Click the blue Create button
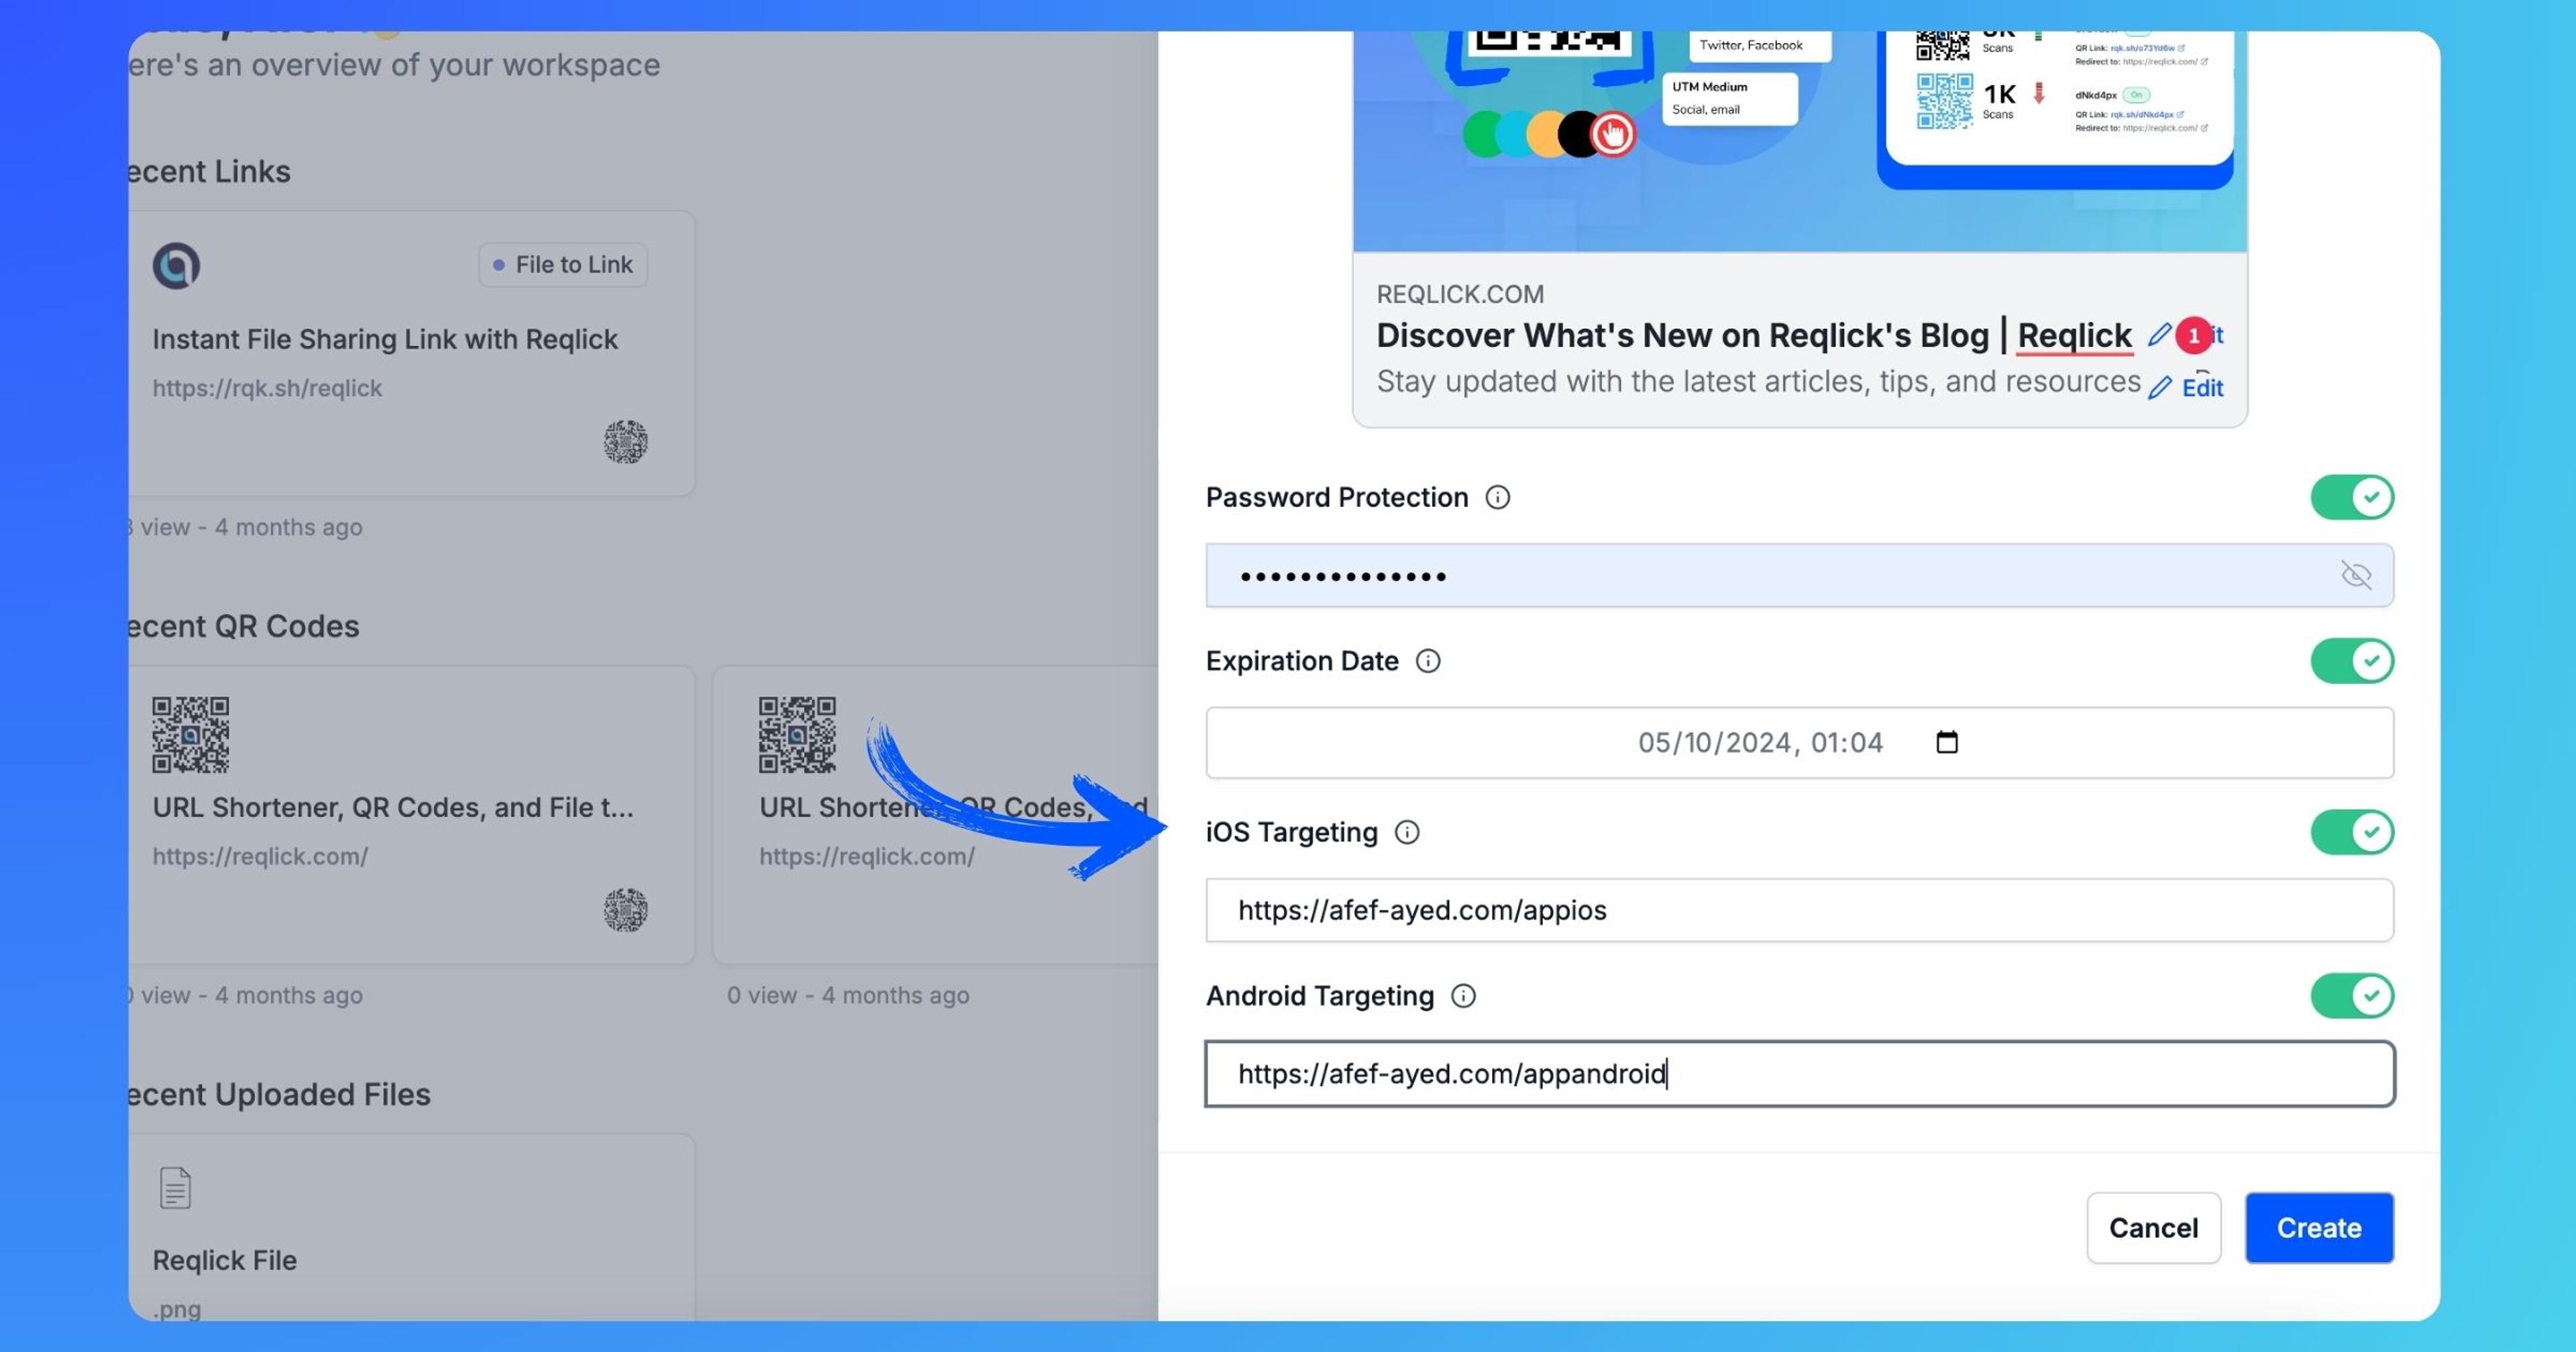The height and width of the screenshot is (1352, 2576). [x=2318, y=1227]
